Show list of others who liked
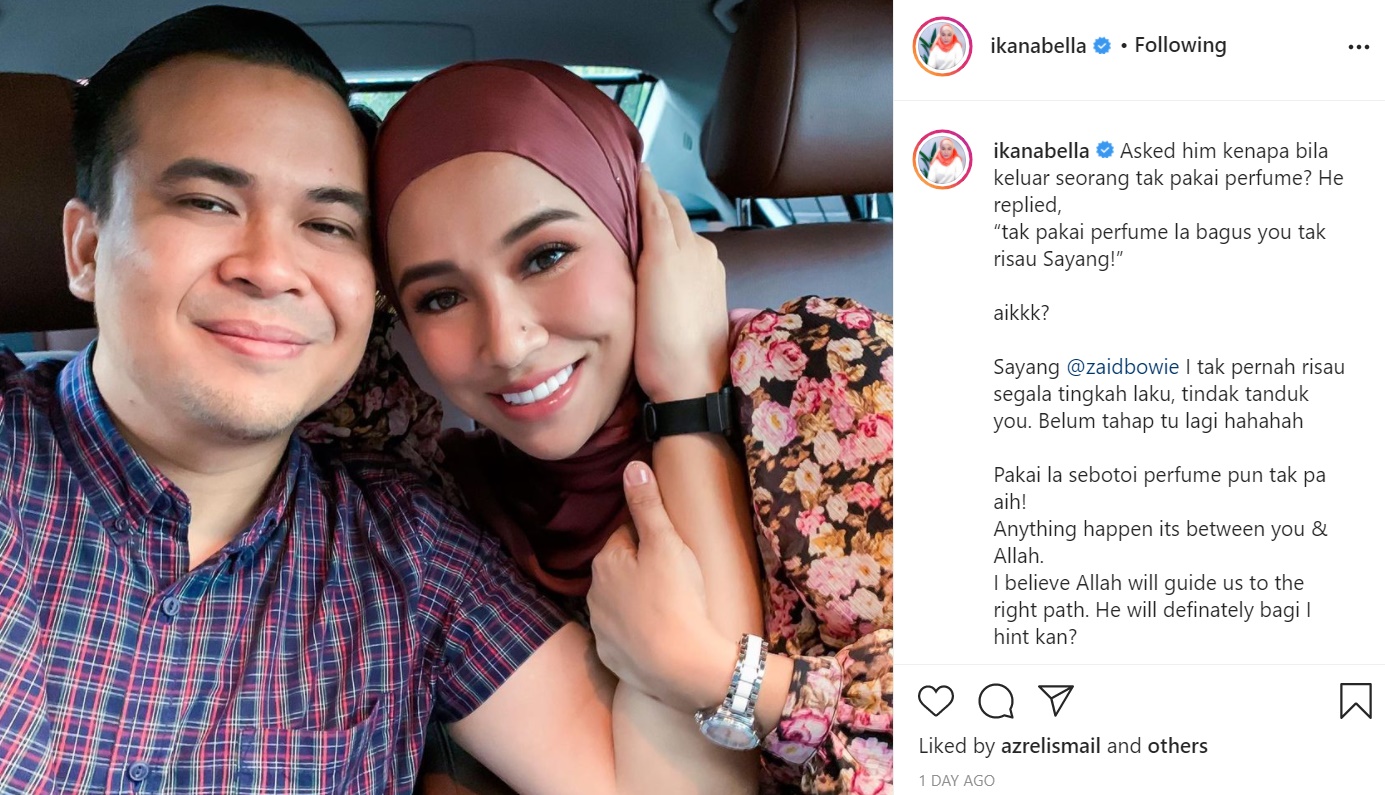Viewport: 1385px width, 795px height. 1178,746
